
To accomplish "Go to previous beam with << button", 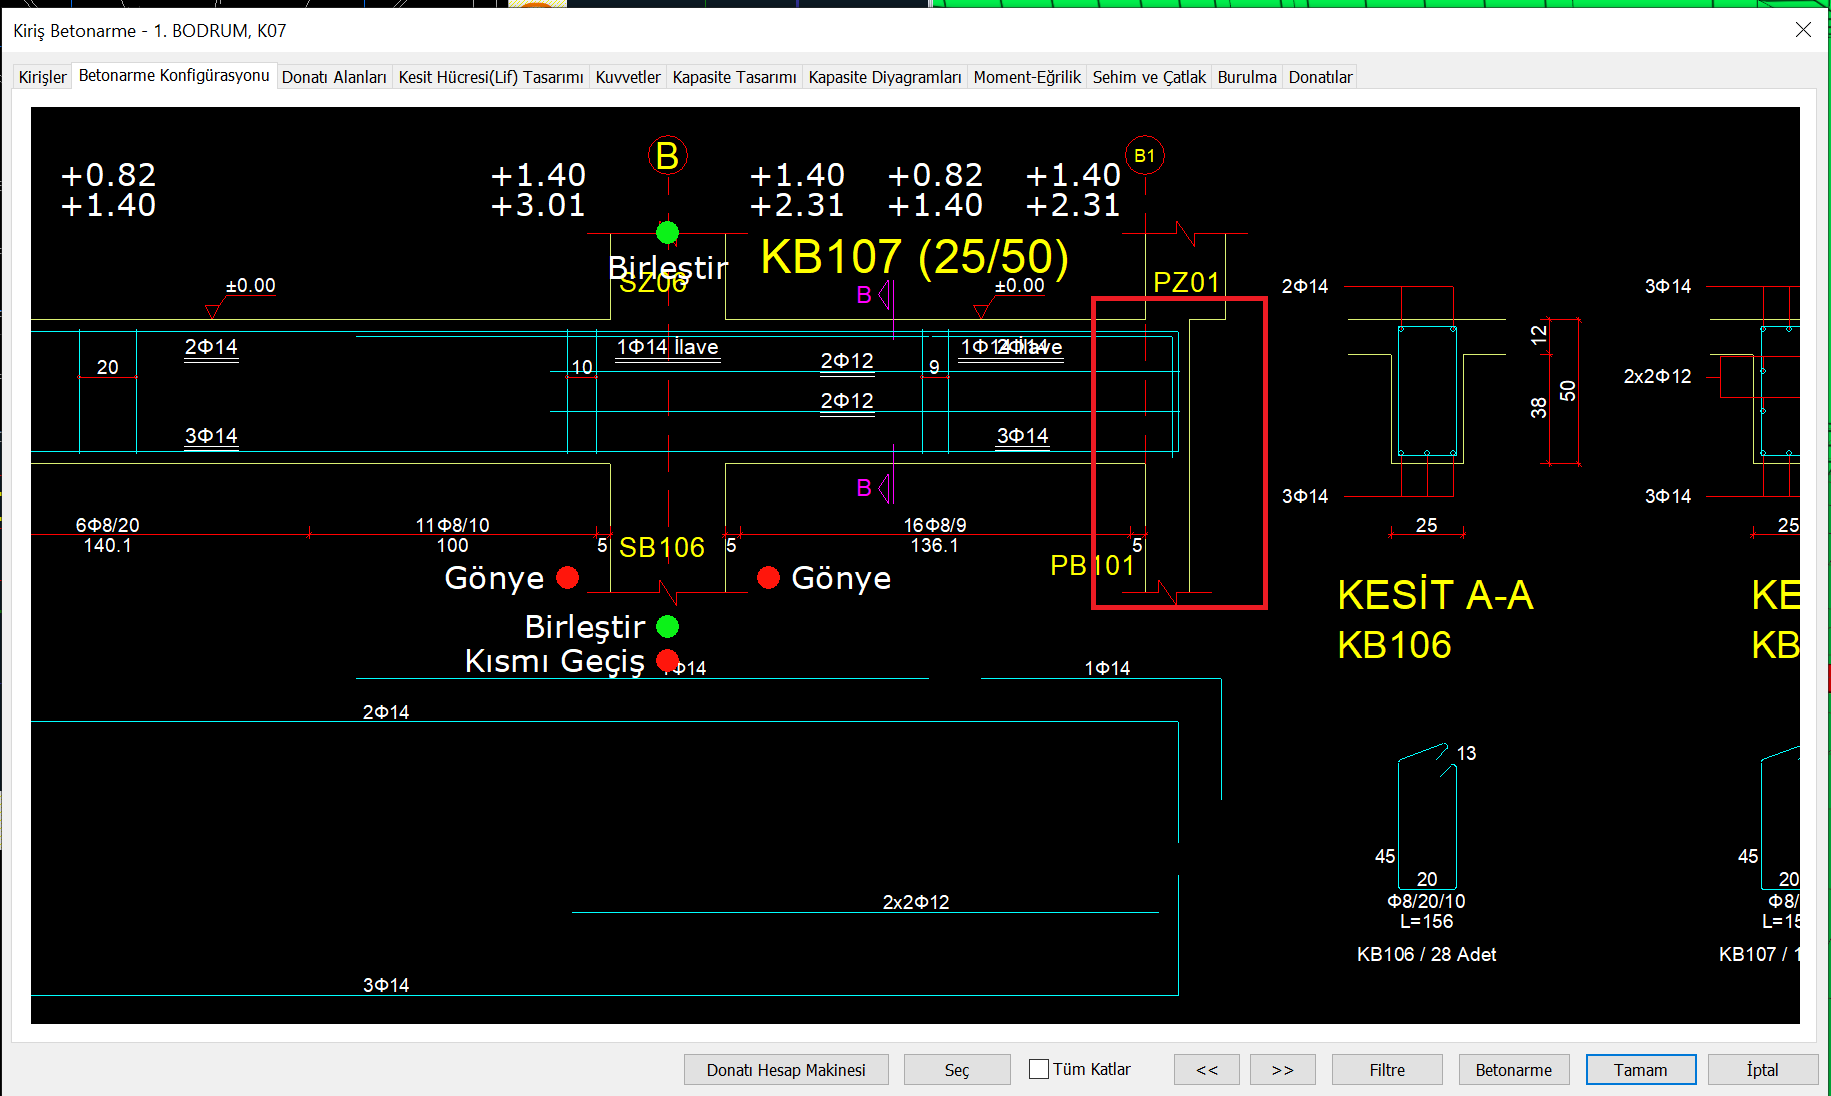I will click(1207, 1070).
